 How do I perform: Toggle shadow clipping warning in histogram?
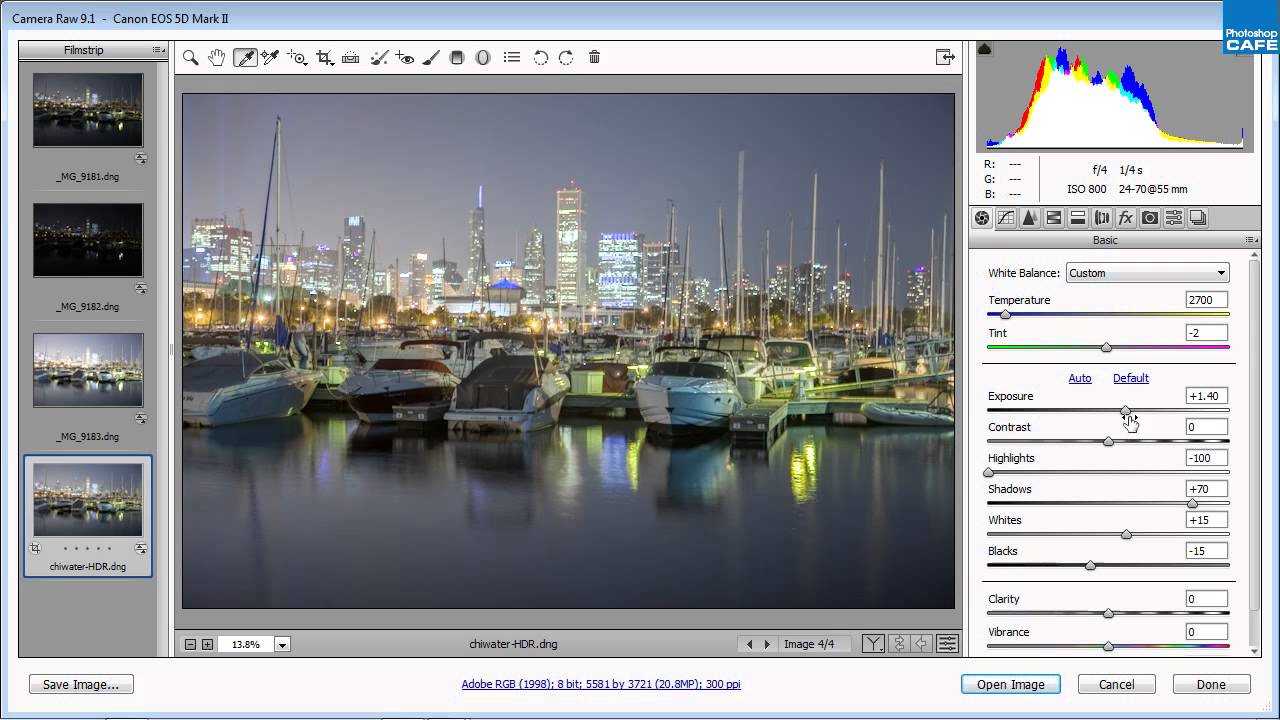pos(984,49)
